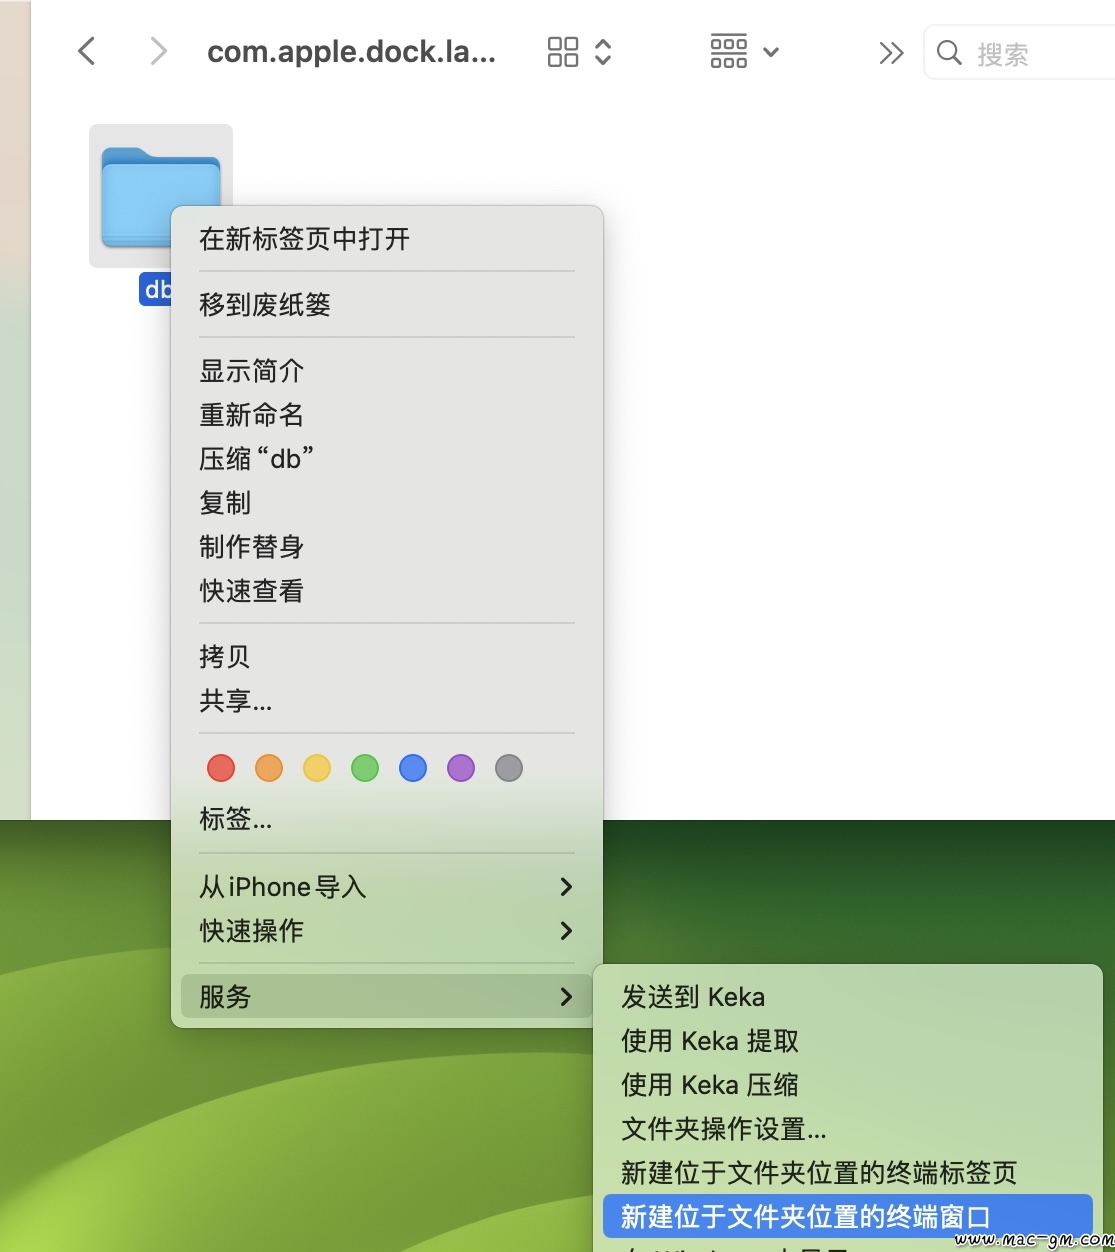Open 文件夹操作设置...

pyautogui.click(x=848, y=1129)
